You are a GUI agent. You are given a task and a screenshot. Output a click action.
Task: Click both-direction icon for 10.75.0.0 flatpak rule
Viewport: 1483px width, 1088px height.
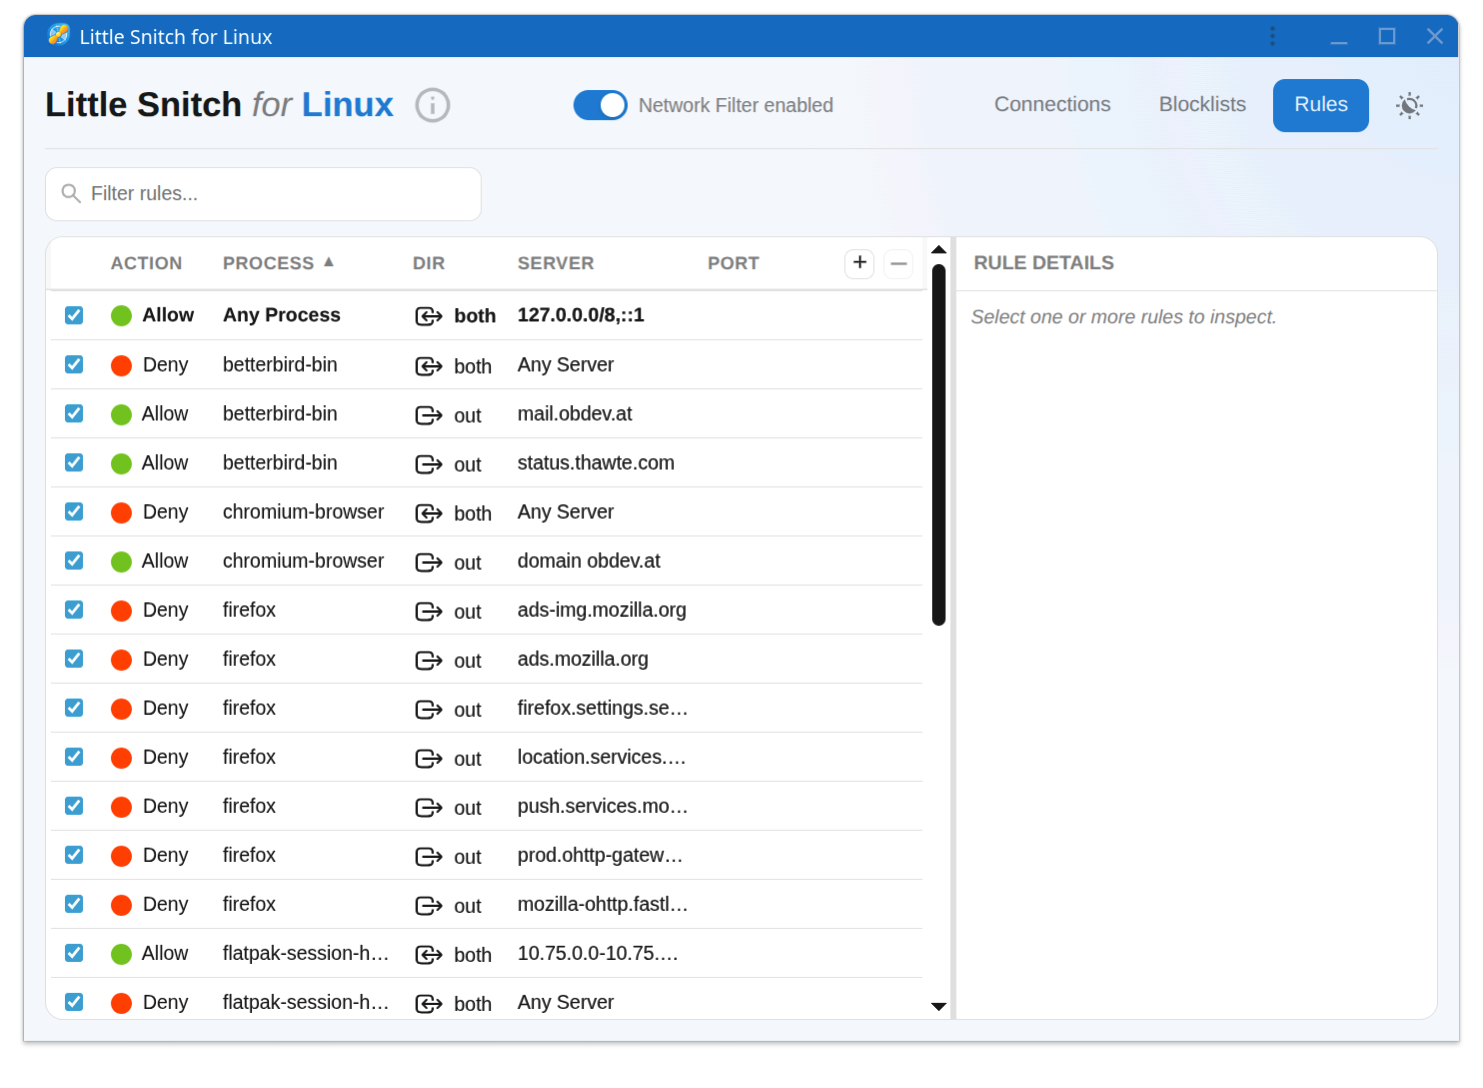coord(429,954)
